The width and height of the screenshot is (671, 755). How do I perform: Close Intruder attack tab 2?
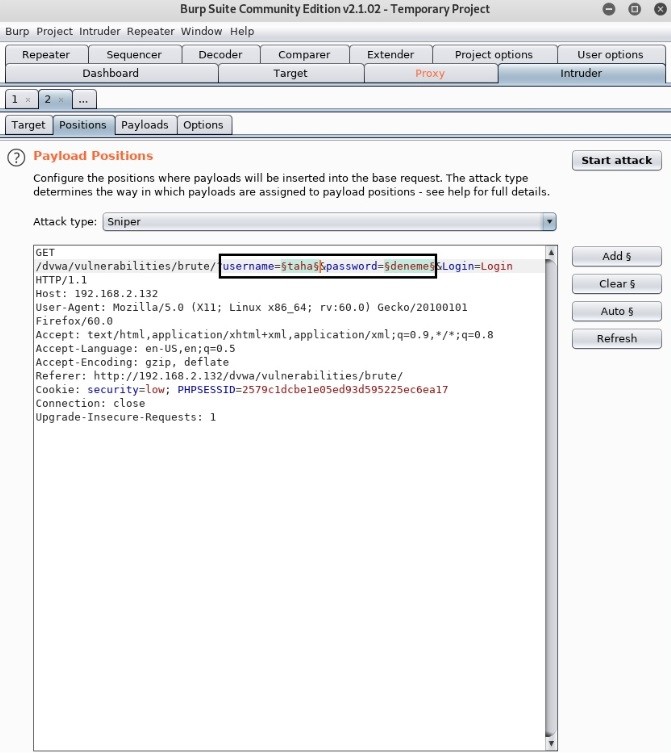tap(61, 100)
